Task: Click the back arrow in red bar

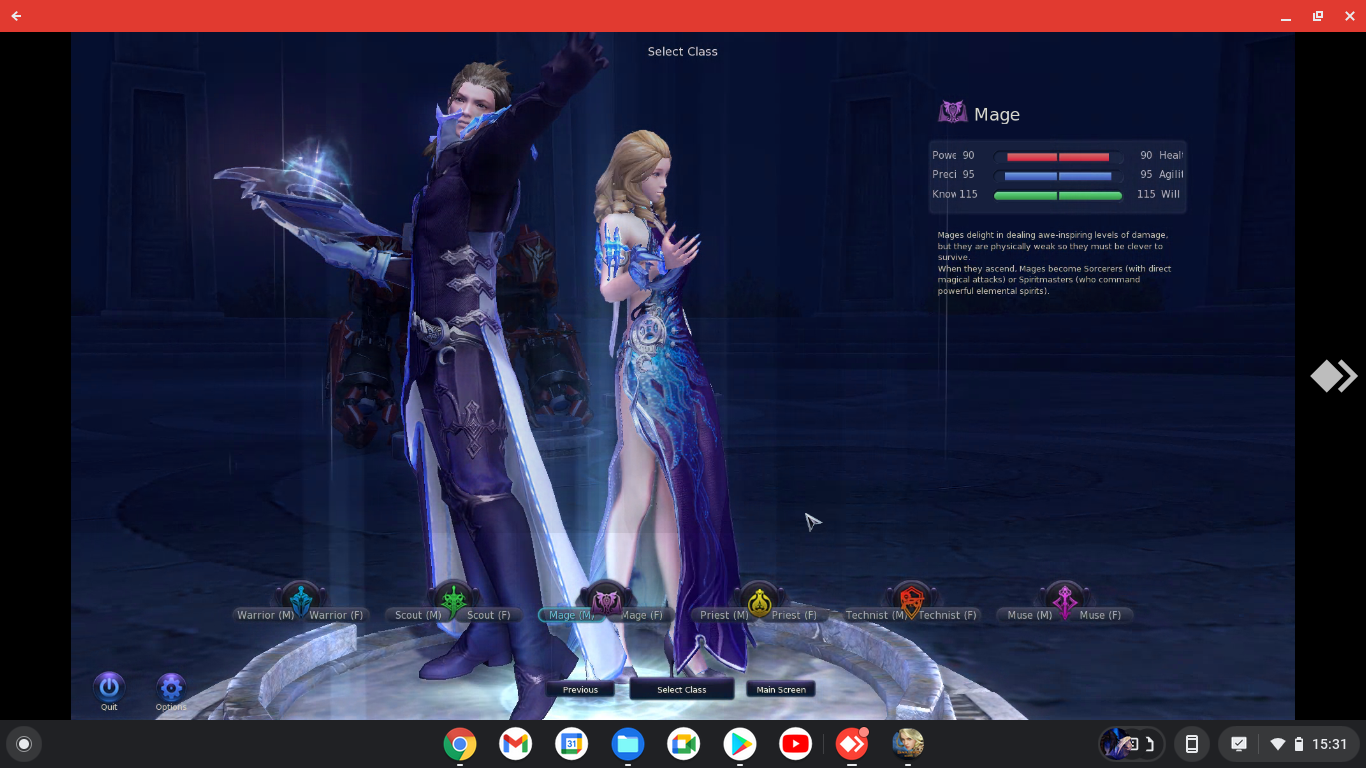Action: tap(16, 16)
